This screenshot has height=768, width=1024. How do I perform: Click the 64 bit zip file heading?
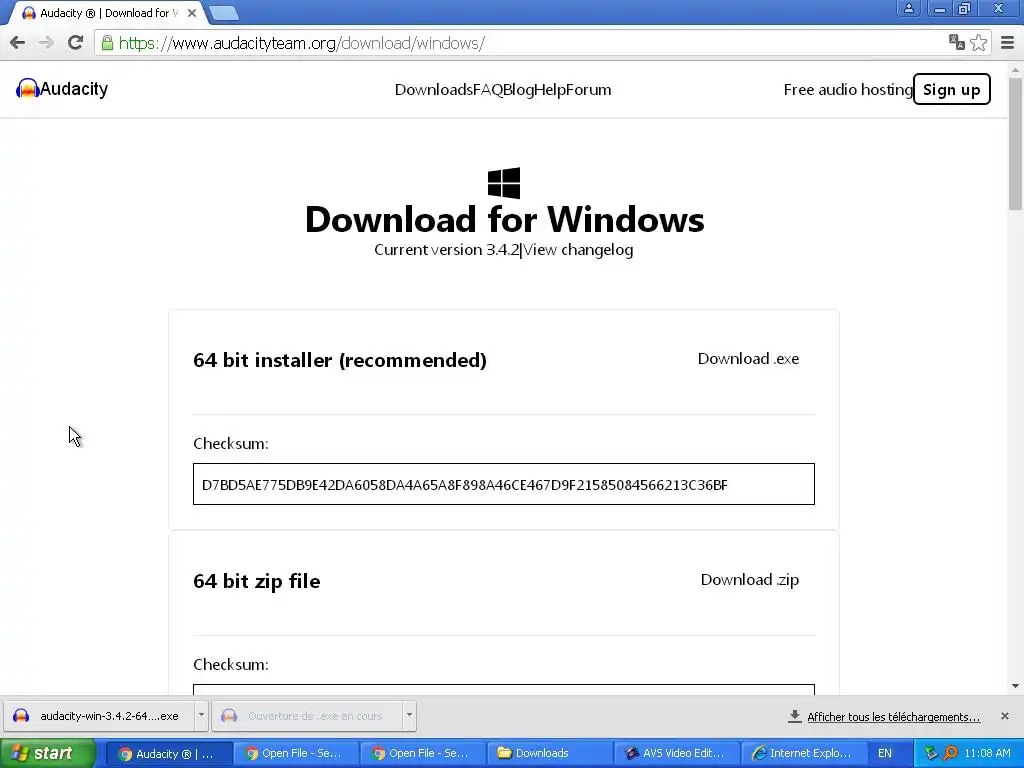257,581
